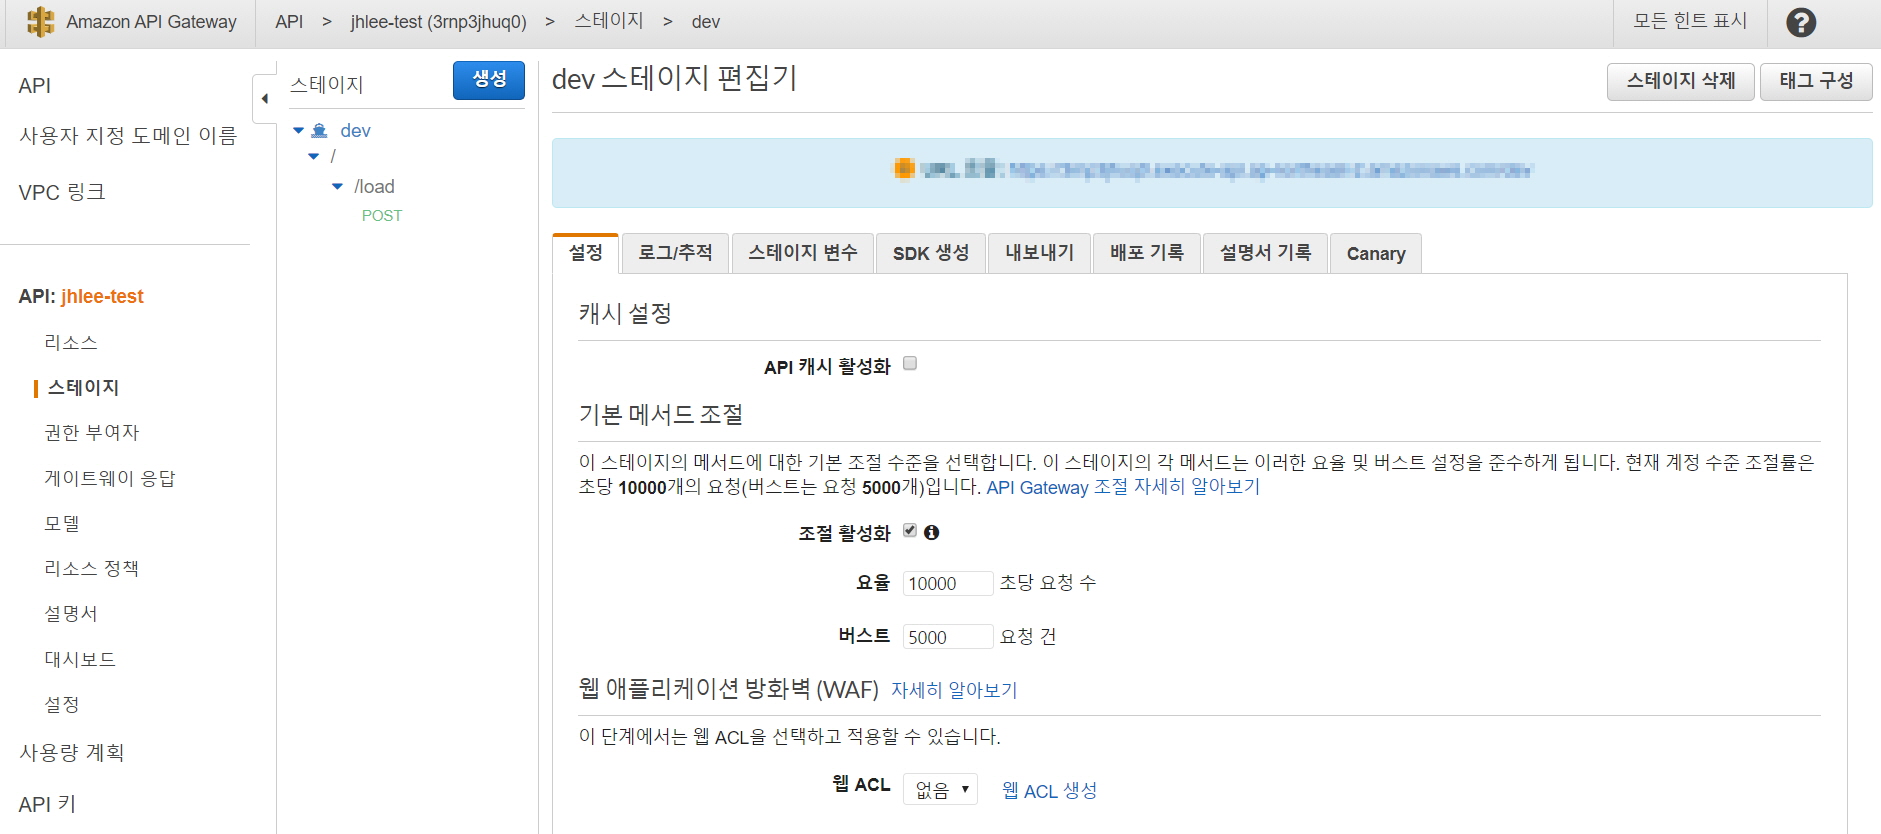Open the 내보내기 tab
The height and width of the screenshot is (834, 1881).
[x=1040, y=253]
